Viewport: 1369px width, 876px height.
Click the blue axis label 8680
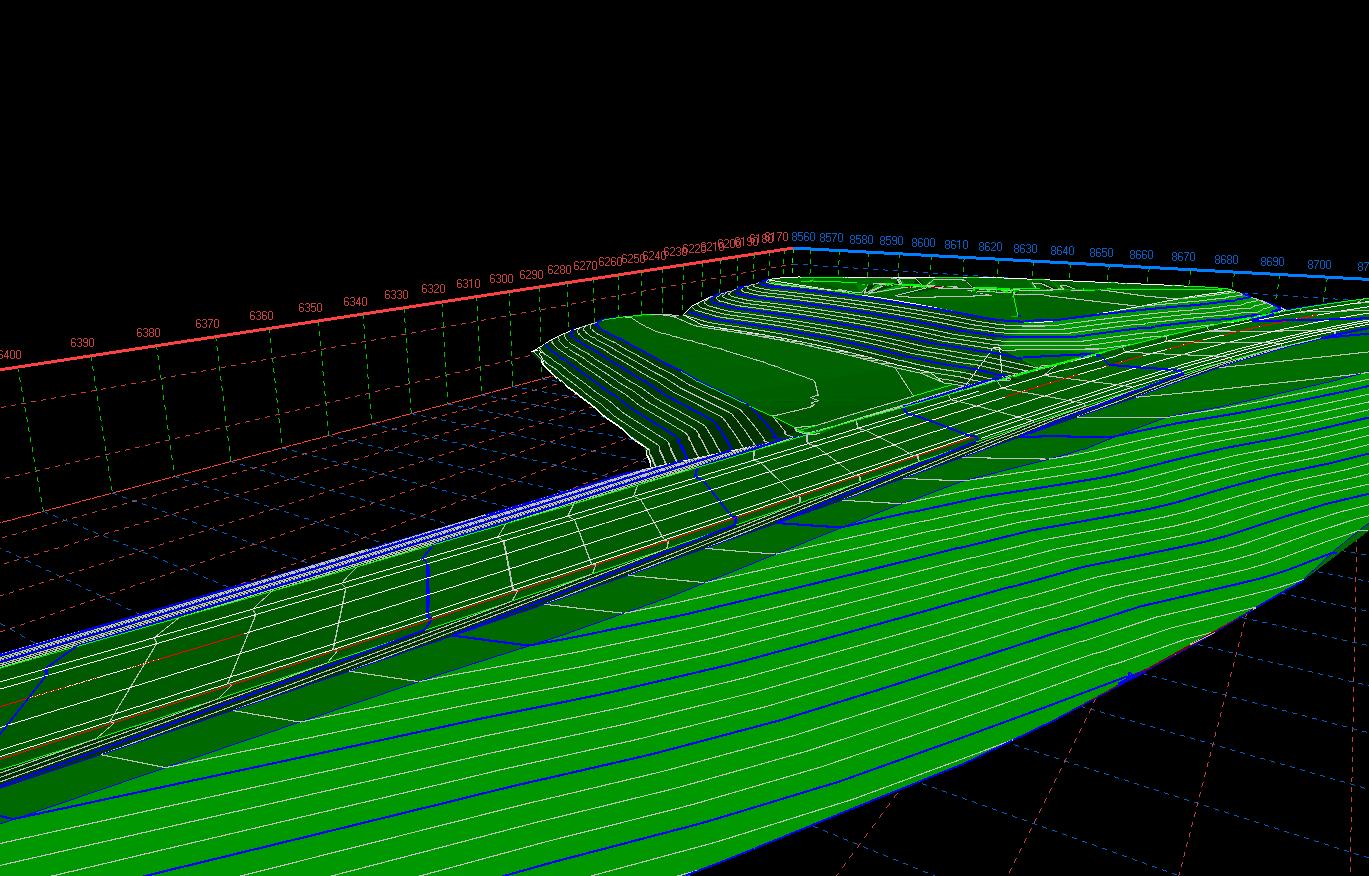[x=1226, y=260]
